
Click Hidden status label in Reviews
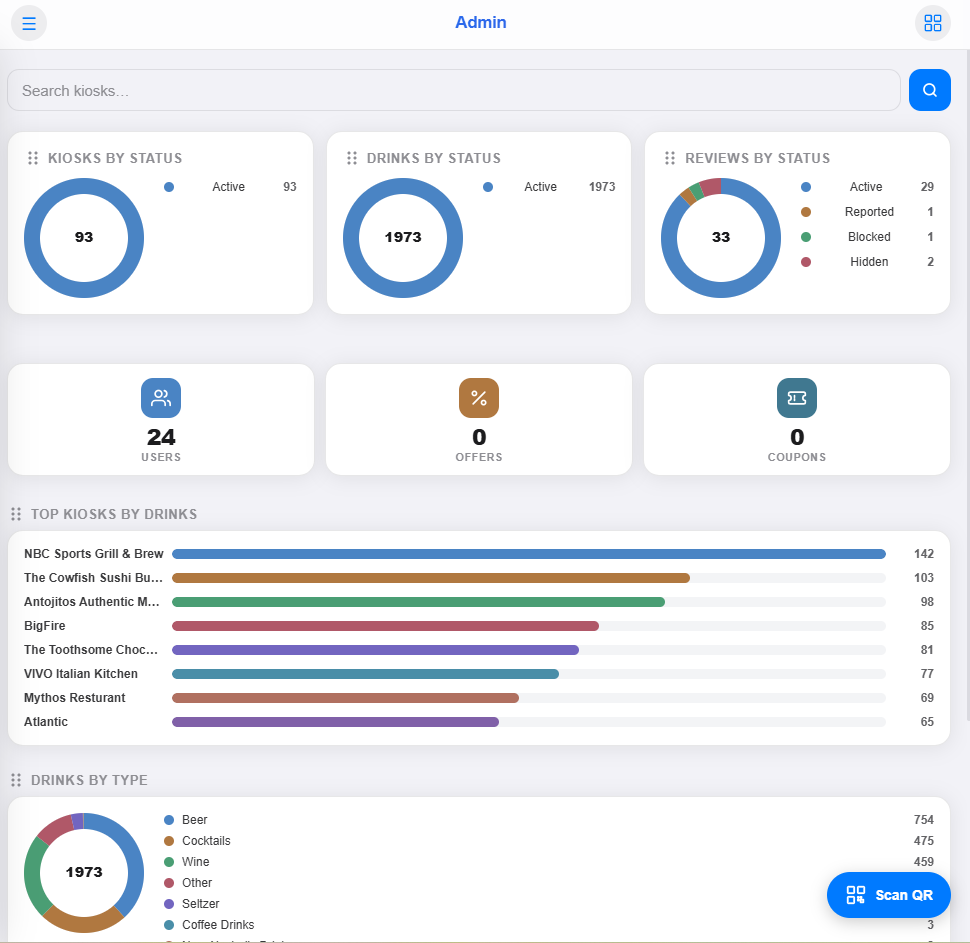(869, 262)
